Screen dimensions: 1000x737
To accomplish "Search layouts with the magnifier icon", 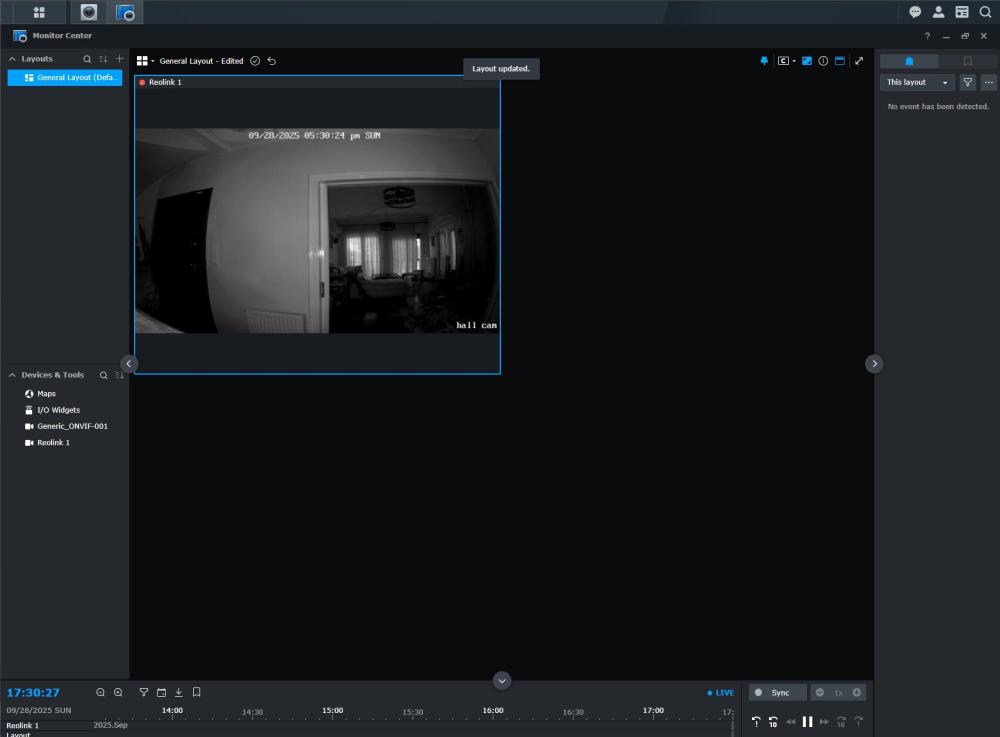I will (87, 59).
